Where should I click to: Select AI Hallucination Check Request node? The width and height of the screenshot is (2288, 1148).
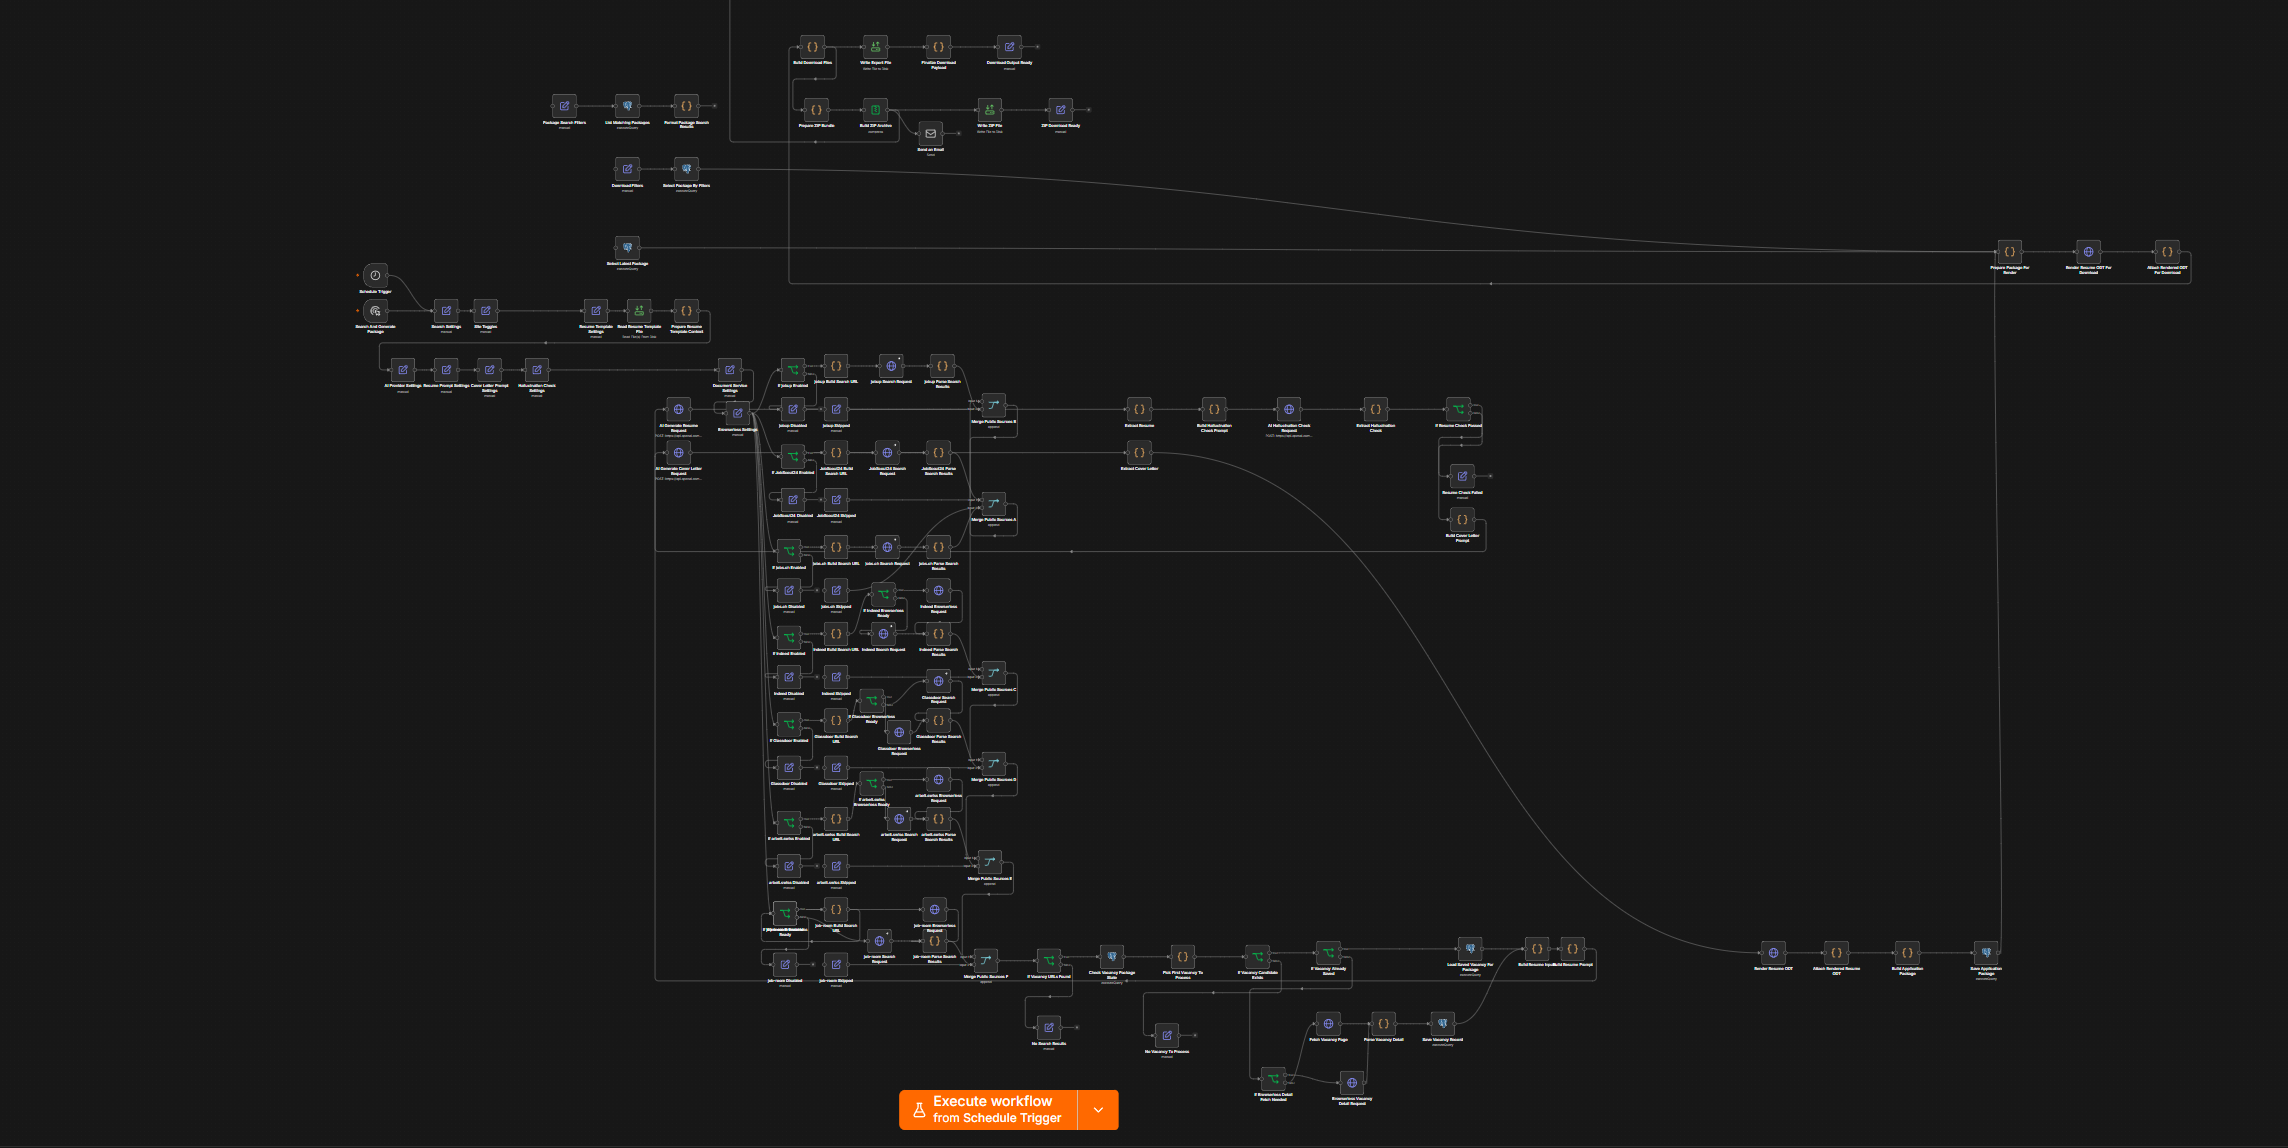(x=1289, y=409)
